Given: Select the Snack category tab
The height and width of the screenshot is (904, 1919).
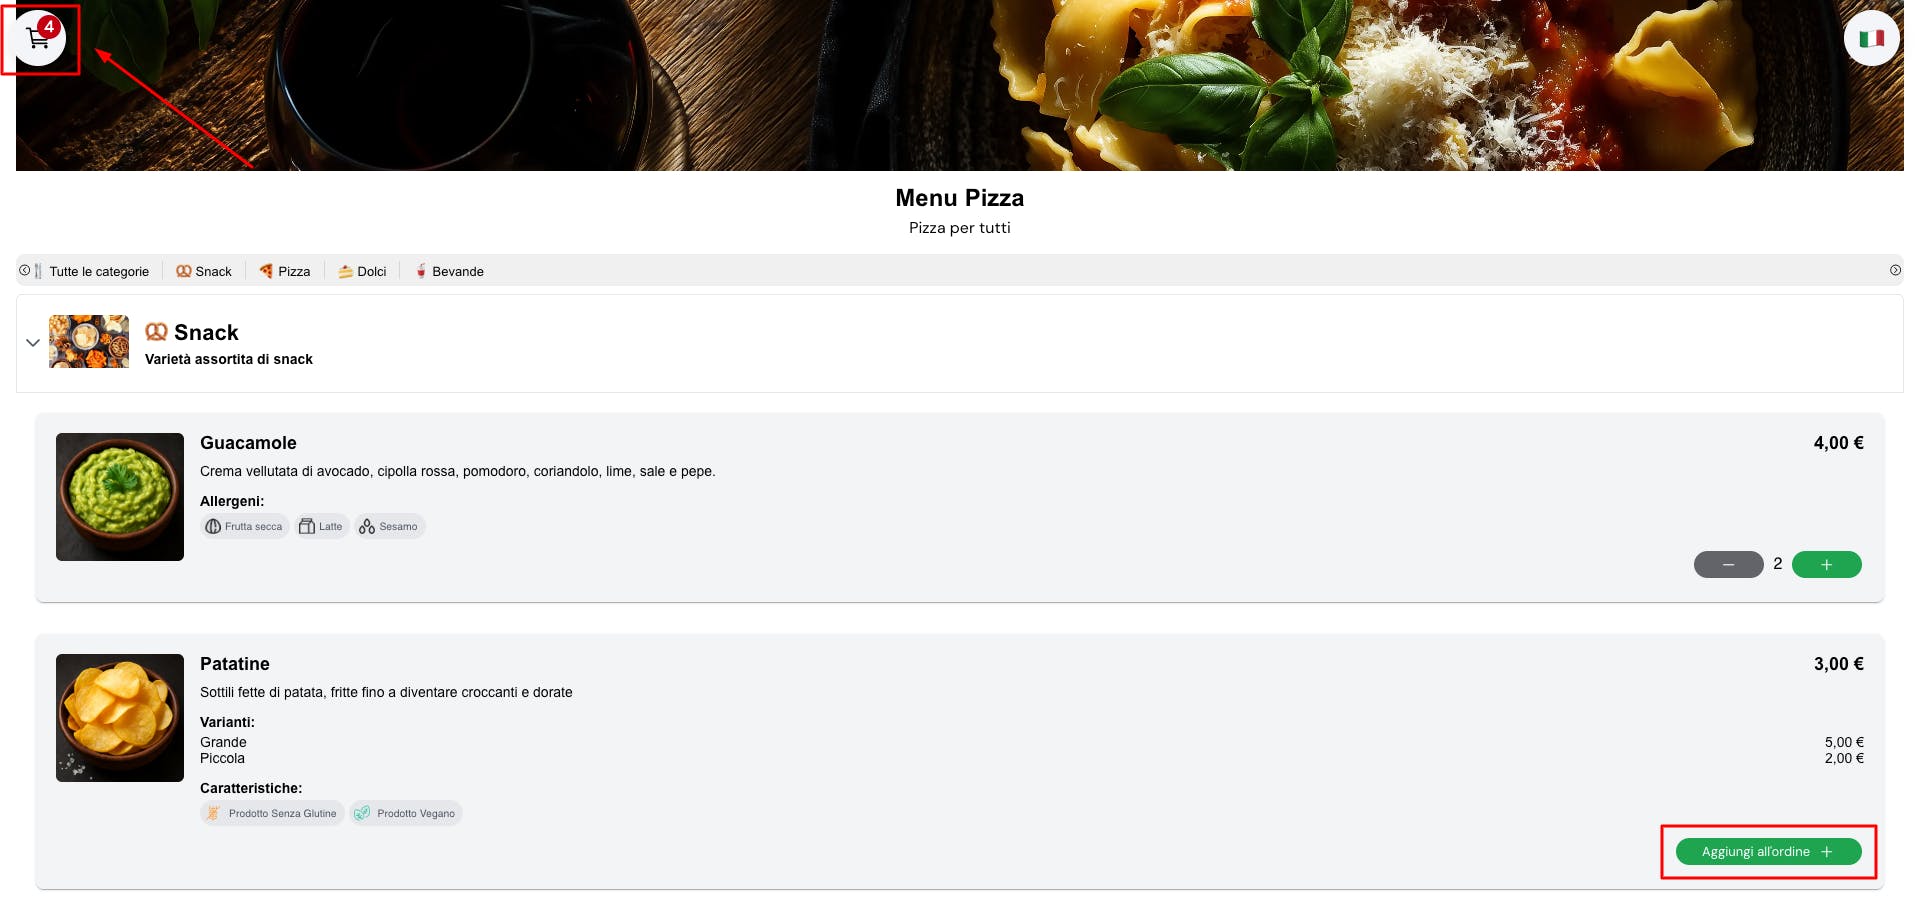Looking at the screenshot, I should pos(204,271).
